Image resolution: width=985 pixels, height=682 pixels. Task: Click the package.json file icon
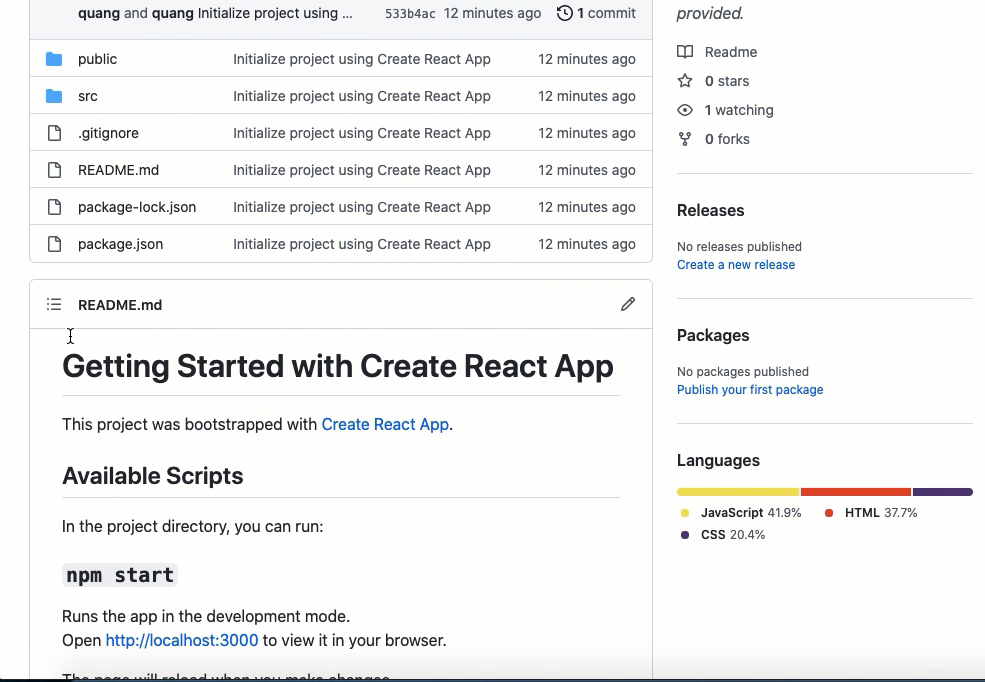55,244
